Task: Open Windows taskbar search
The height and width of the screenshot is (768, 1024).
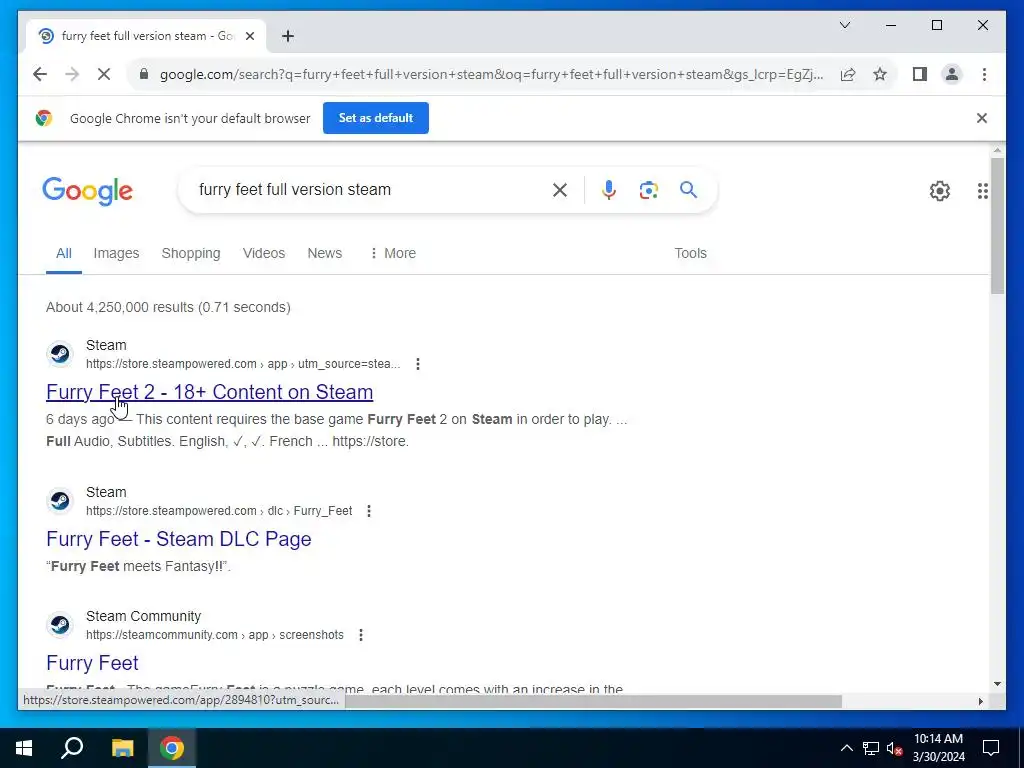Action: point(72,748)
